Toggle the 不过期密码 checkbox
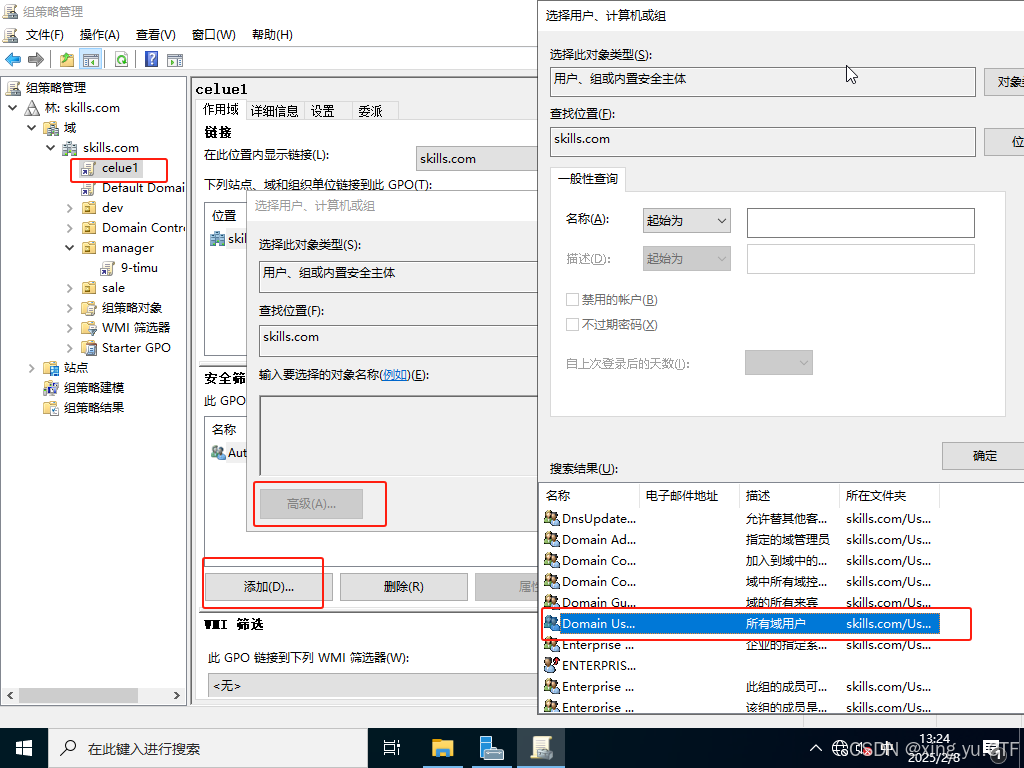This screenshot has height=768, width=1024. coord(573,325)
